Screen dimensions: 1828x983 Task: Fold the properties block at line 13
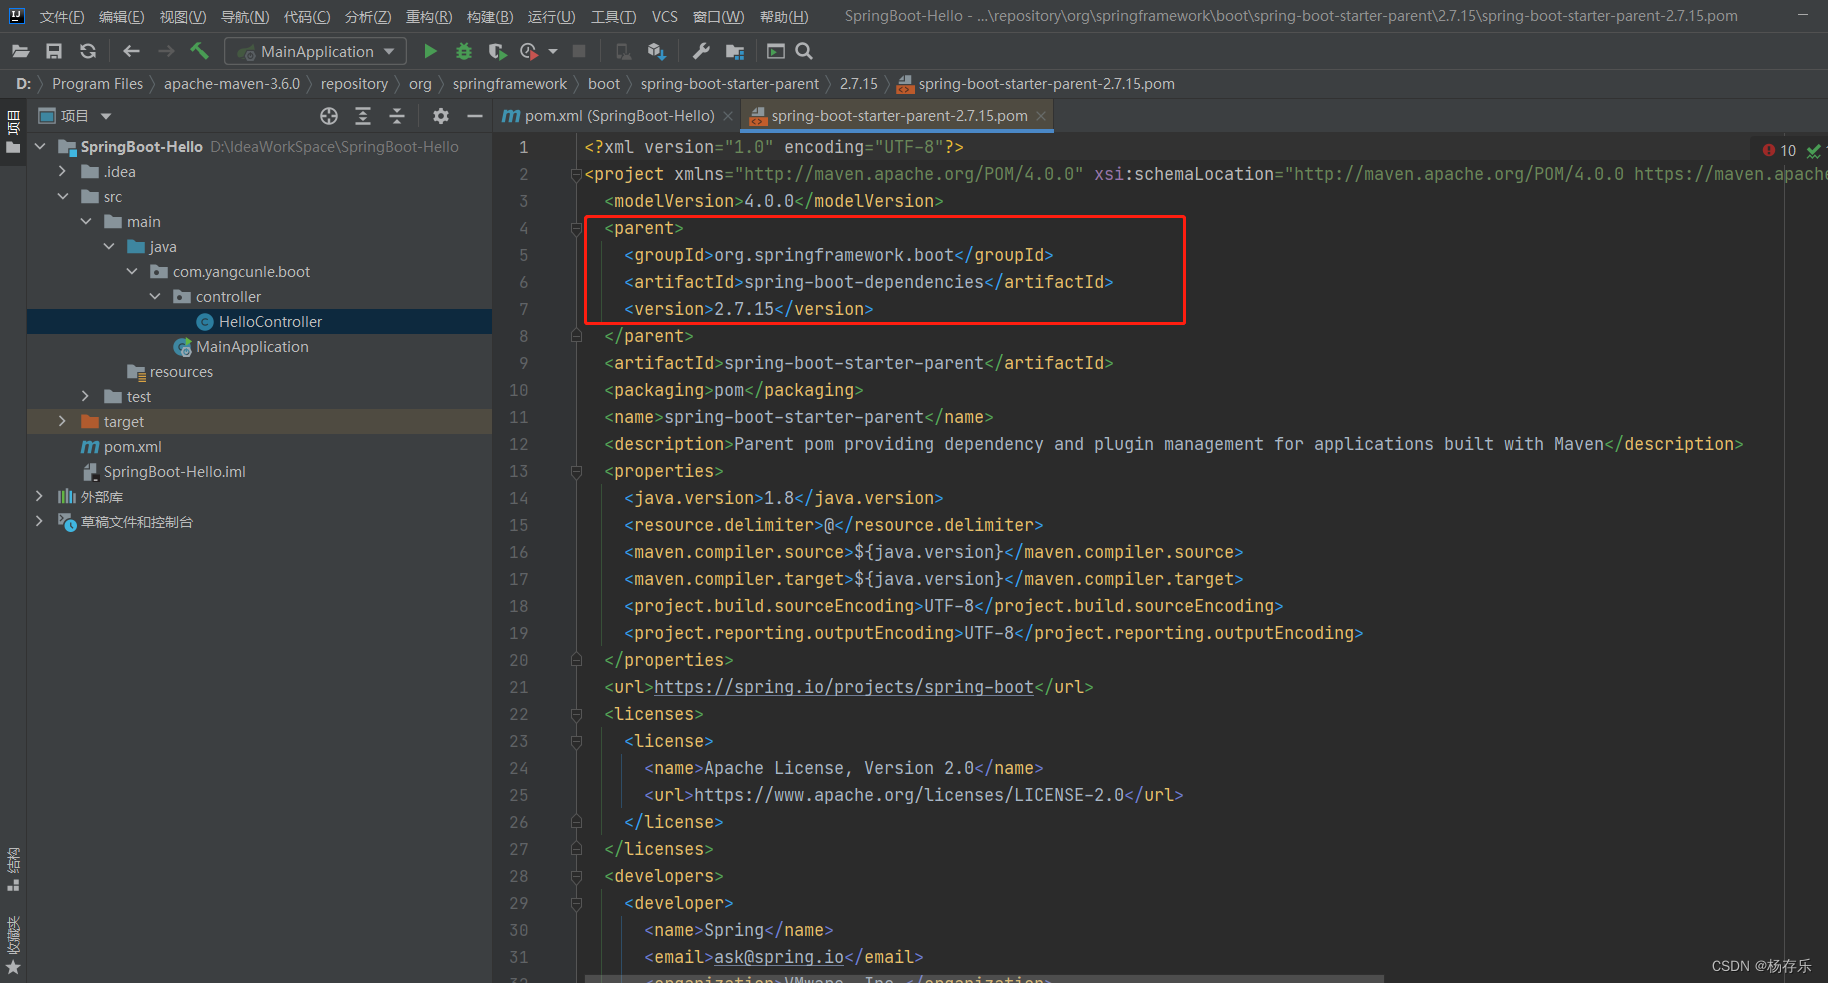click(x=576, y=471)
